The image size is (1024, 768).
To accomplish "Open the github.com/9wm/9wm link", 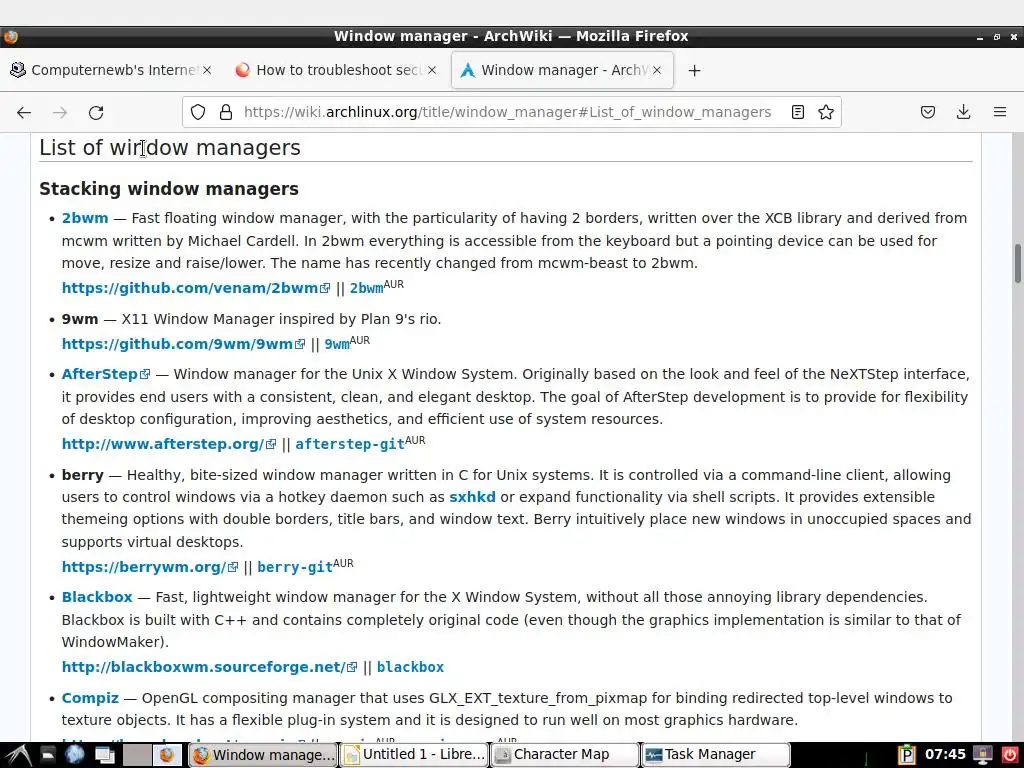I will click(183, 344).
